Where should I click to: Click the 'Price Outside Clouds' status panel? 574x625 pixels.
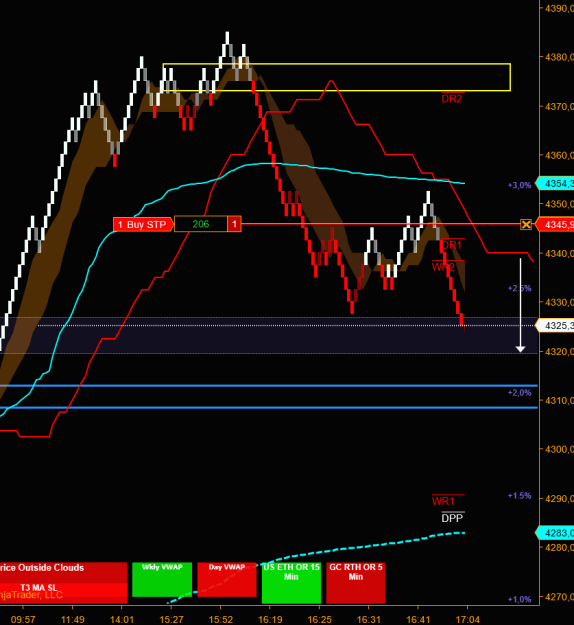(x=63, y=572)
